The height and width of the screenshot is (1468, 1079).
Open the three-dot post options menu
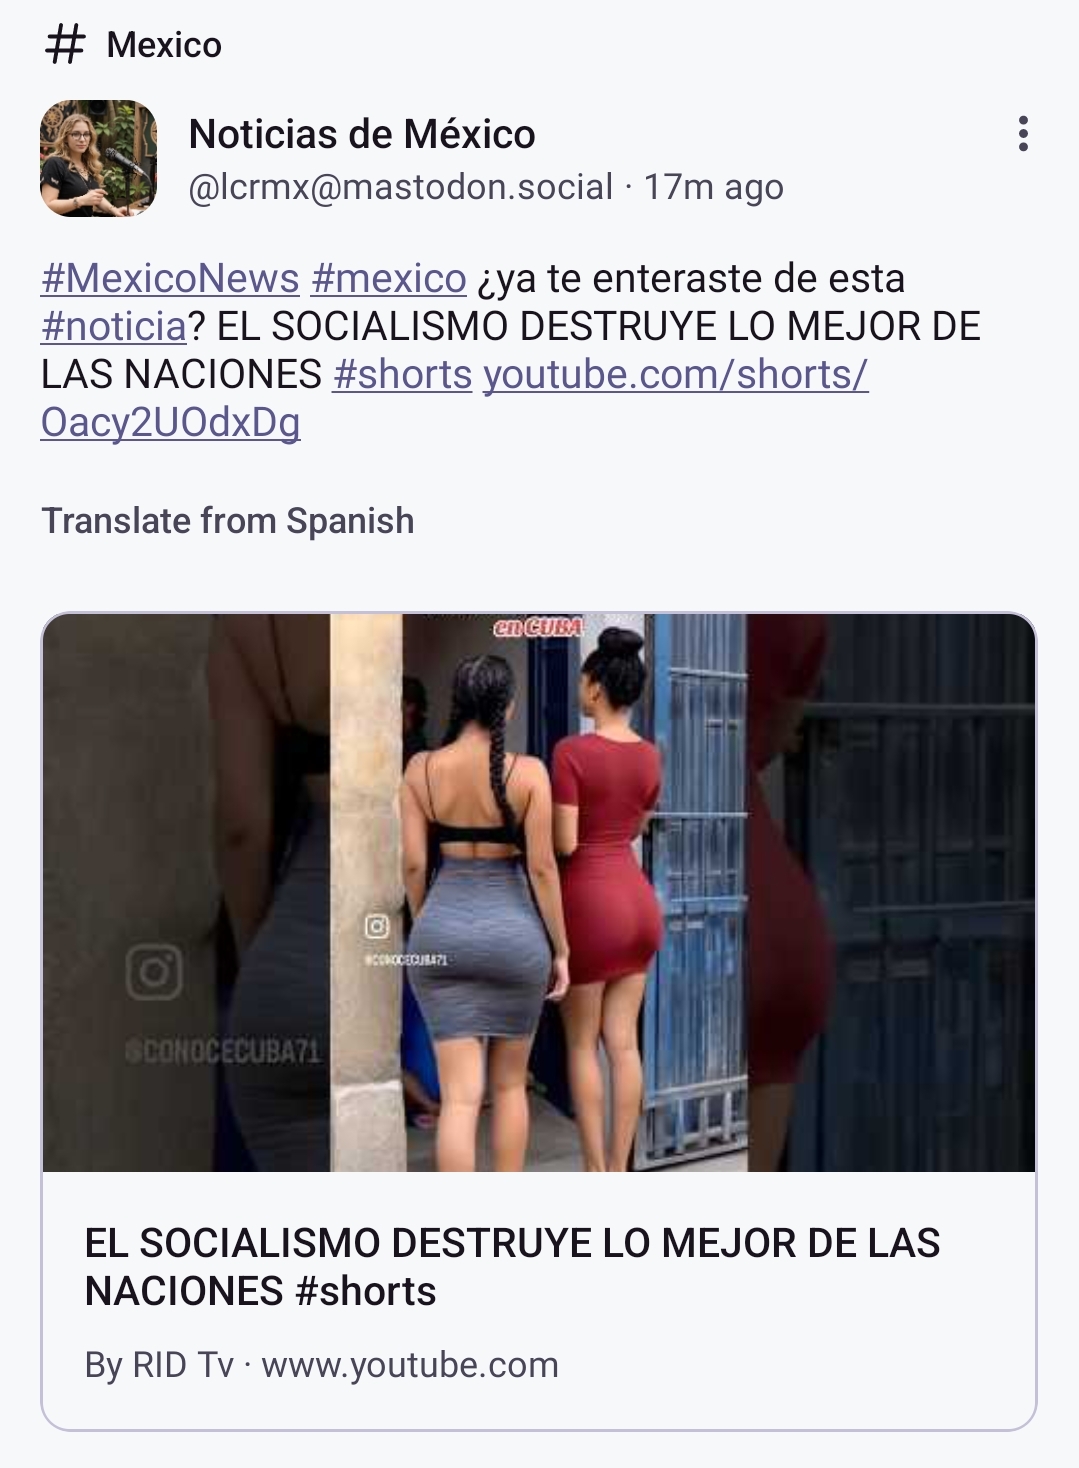(x=1022, y=133)
